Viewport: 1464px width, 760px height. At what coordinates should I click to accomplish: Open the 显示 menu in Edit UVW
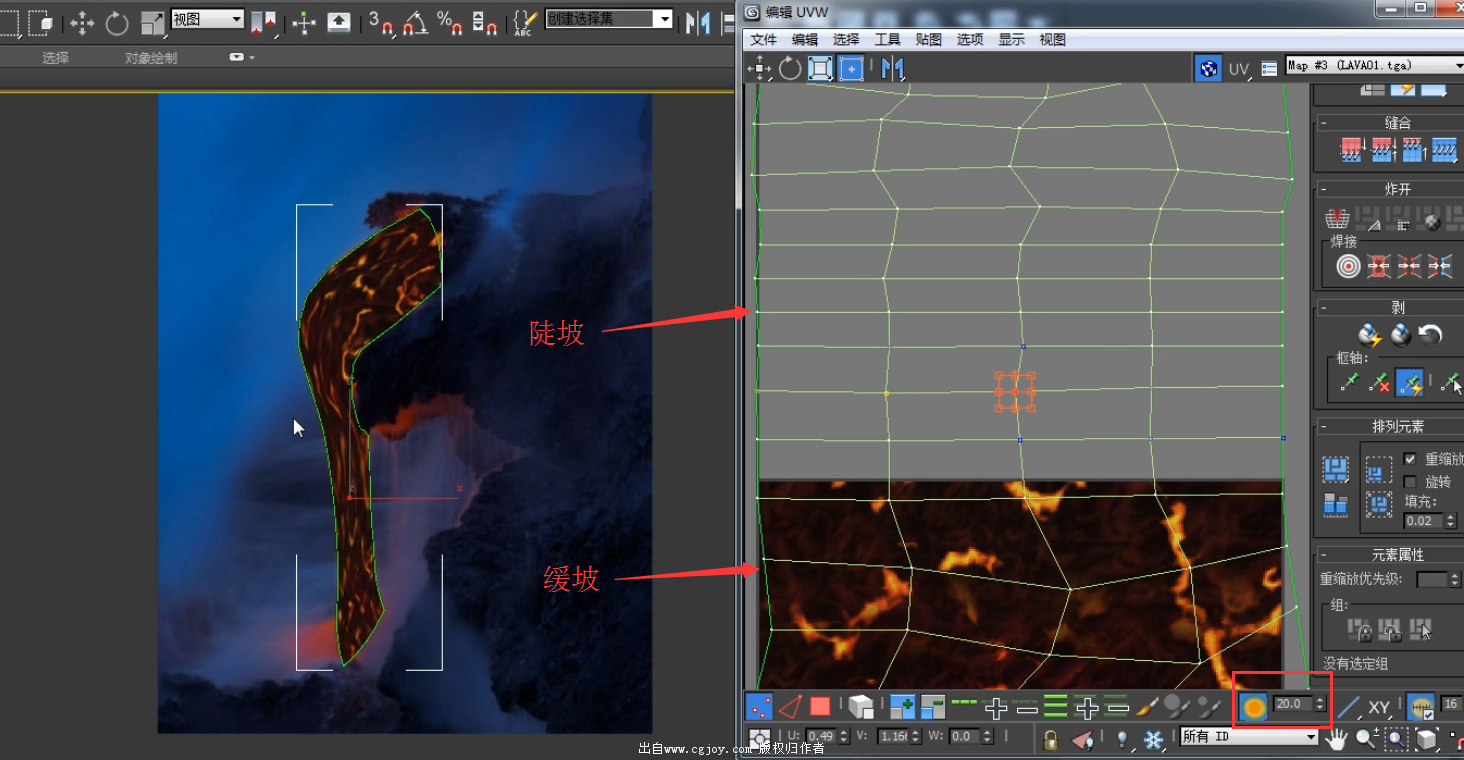click(1012, 40)
